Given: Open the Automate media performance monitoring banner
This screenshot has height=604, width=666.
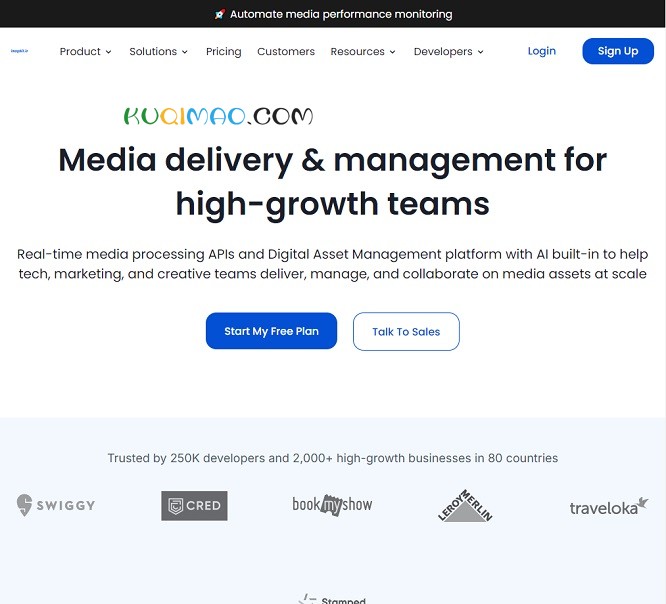Looking at the screenshot, I should click(x=333, y=14).
